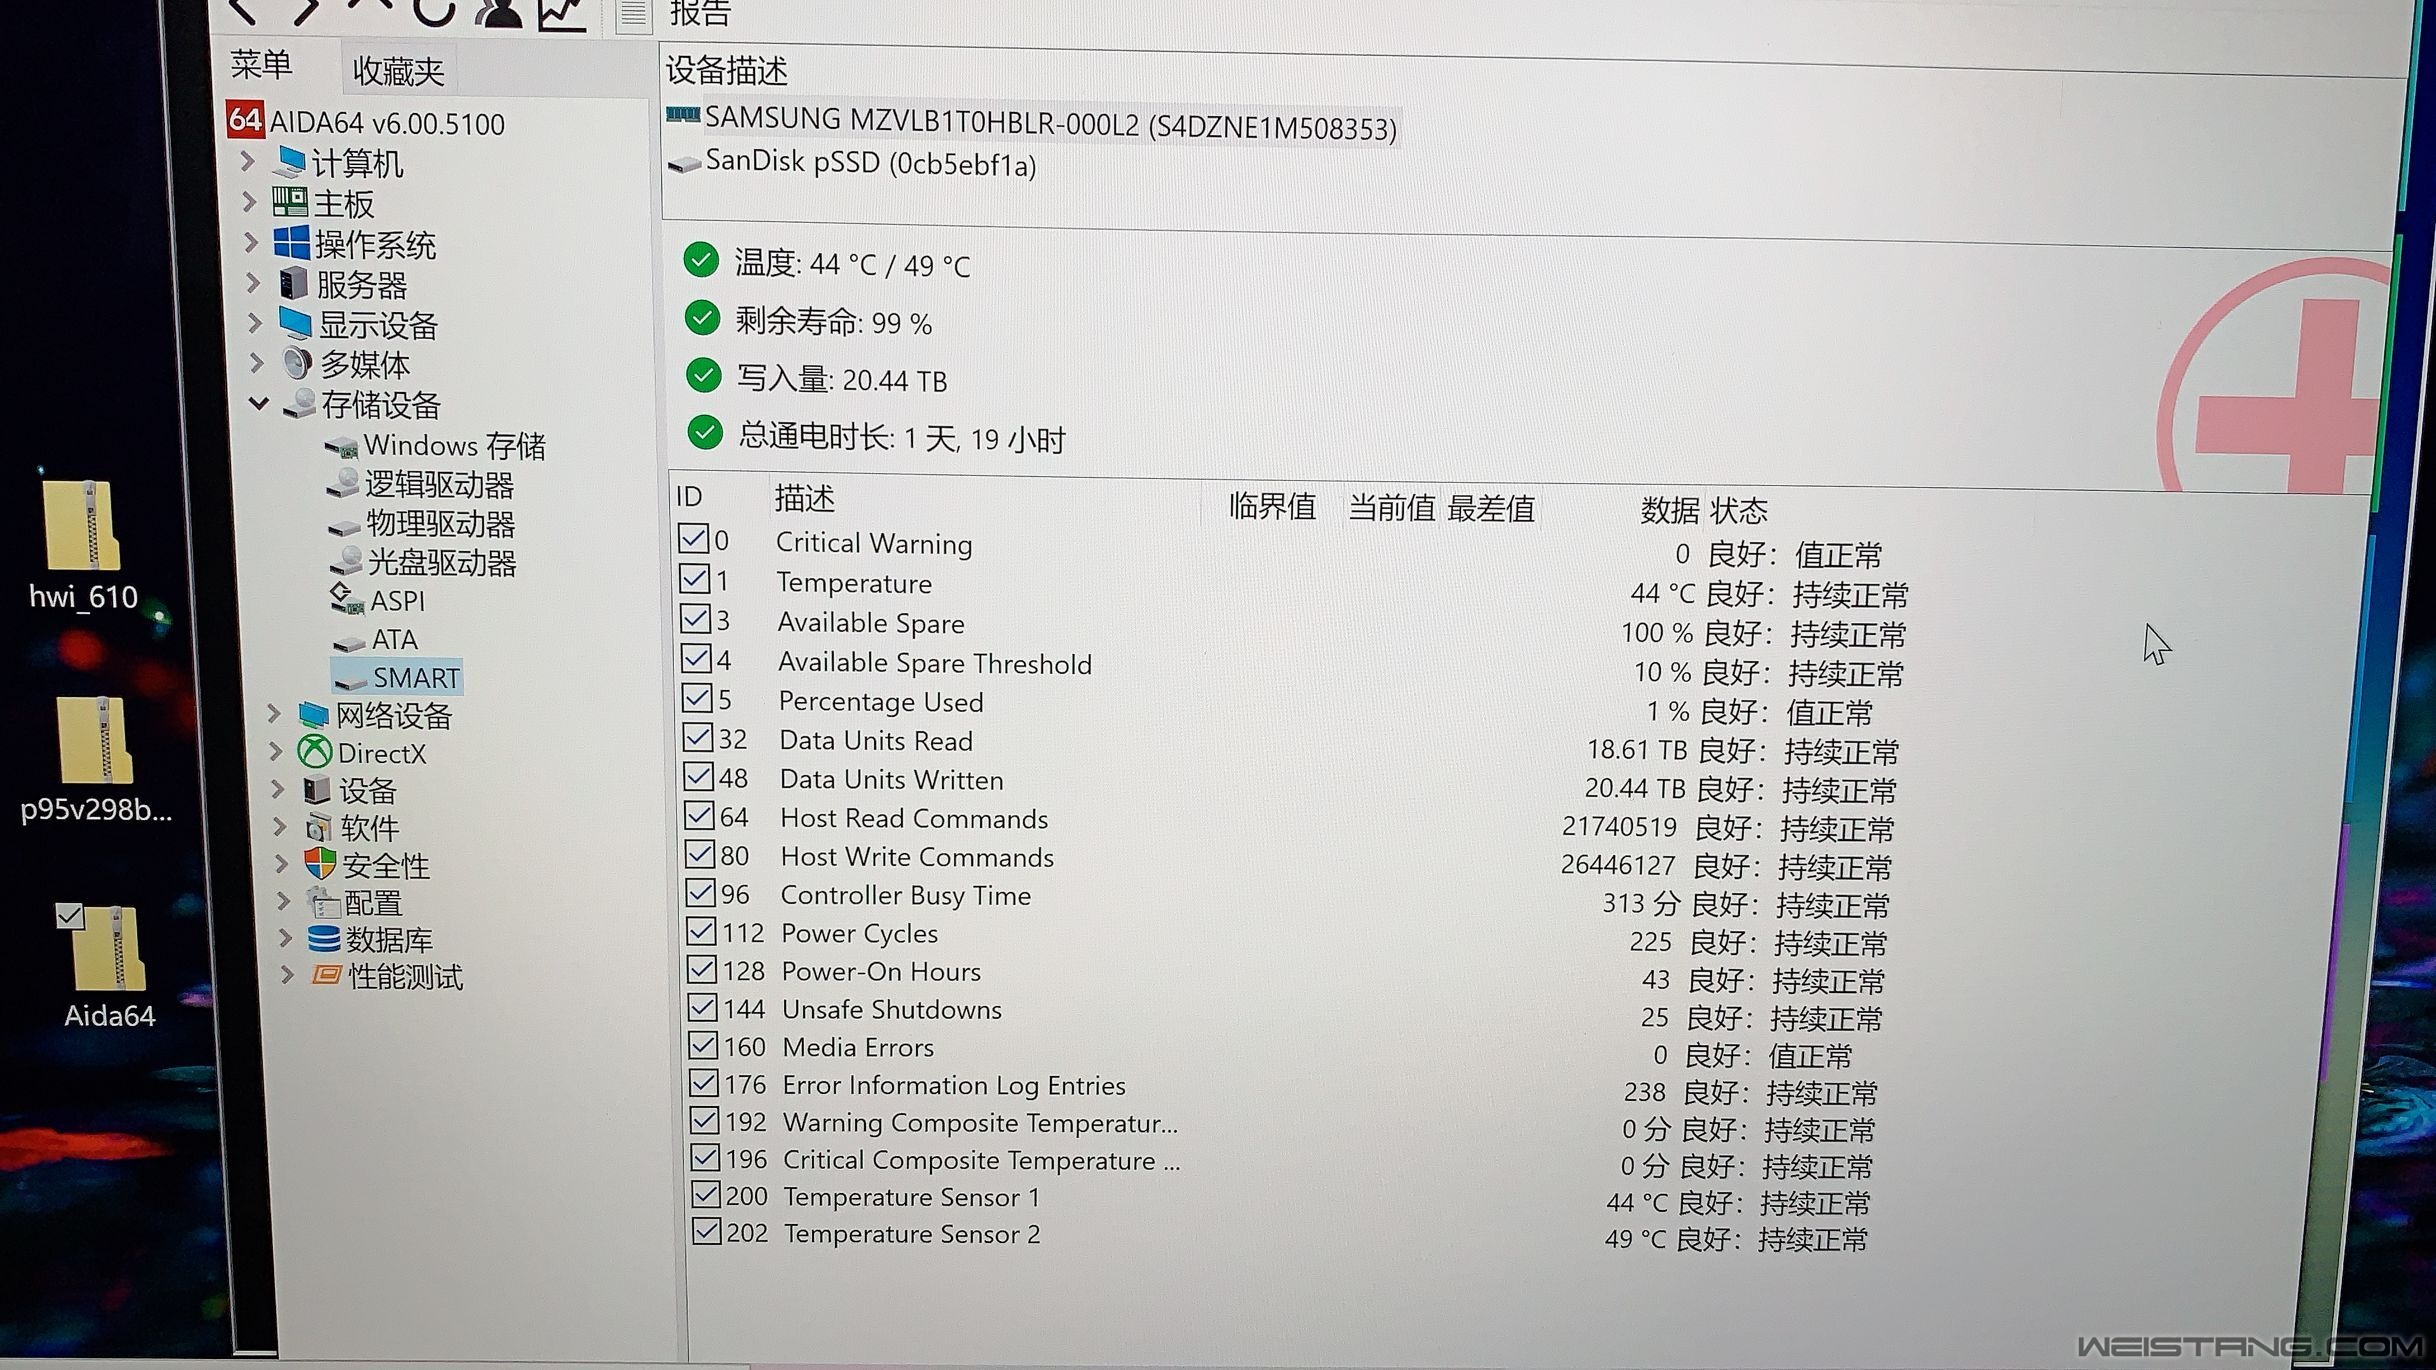Image resolution: width=2436 pixels, height=1370 pixels.
Task: Click the 存储设备 storage icon
Action: click(x=299, y=403)
